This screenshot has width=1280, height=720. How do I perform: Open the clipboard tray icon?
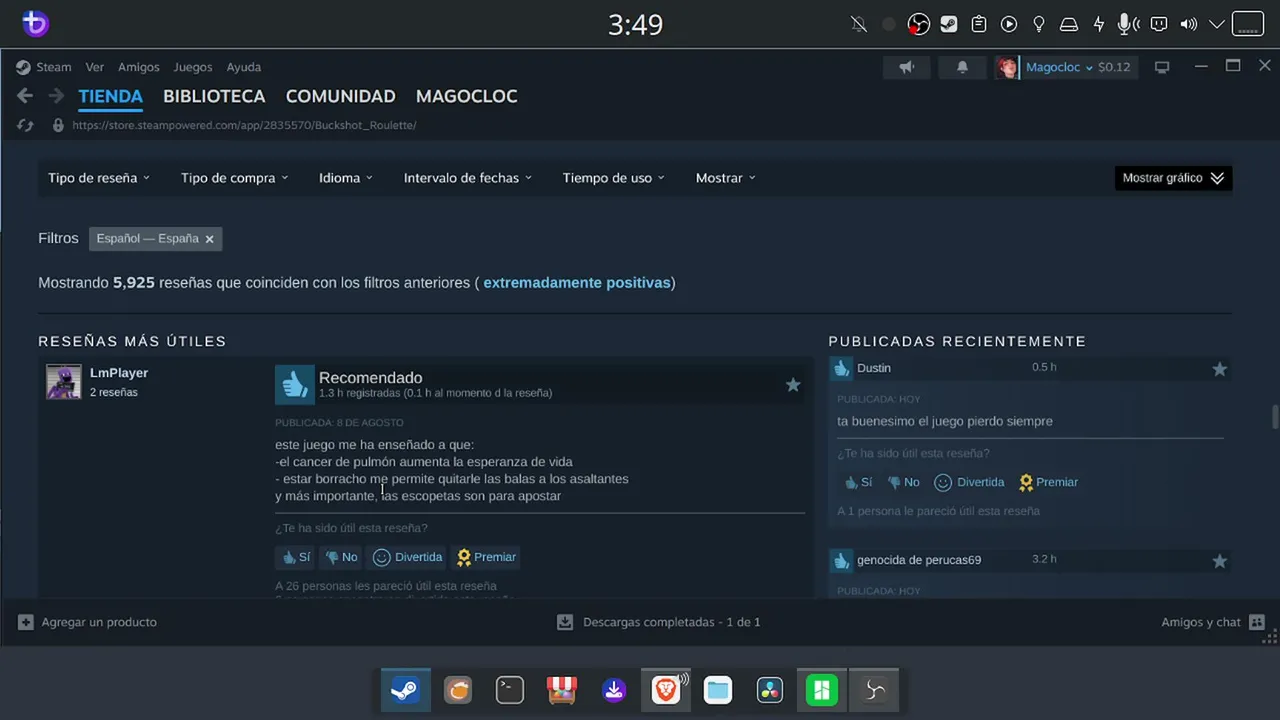point(979,24)
